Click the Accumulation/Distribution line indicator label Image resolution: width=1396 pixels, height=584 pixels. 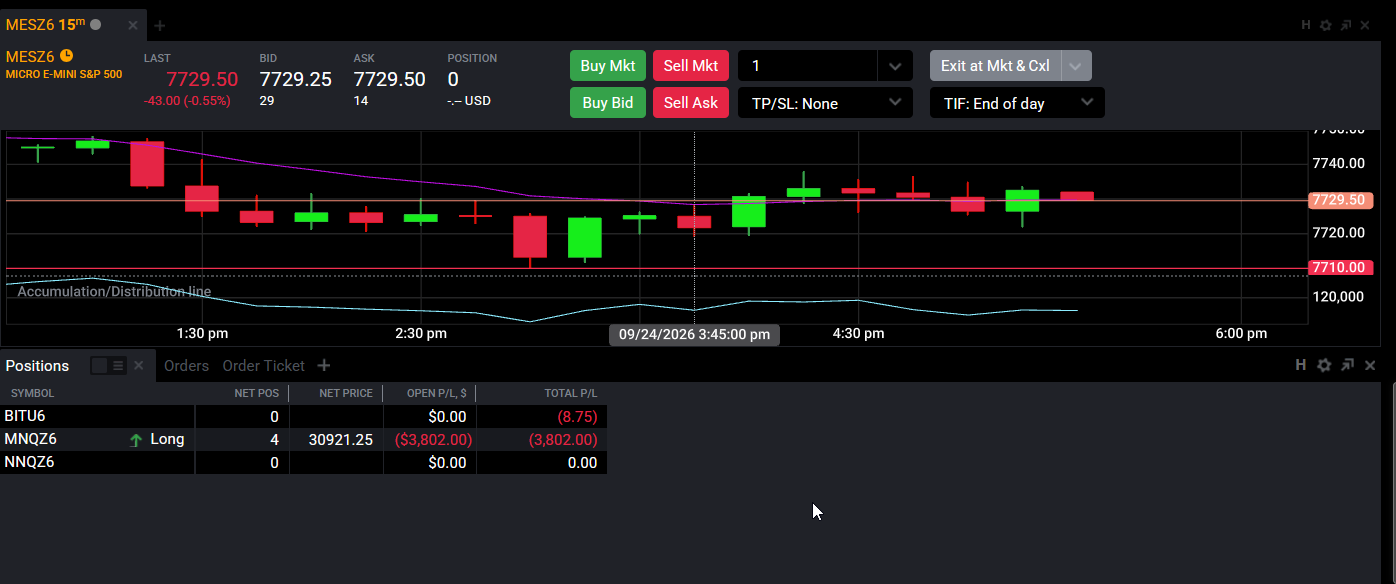pyautogui.click(x=114, y=292)
